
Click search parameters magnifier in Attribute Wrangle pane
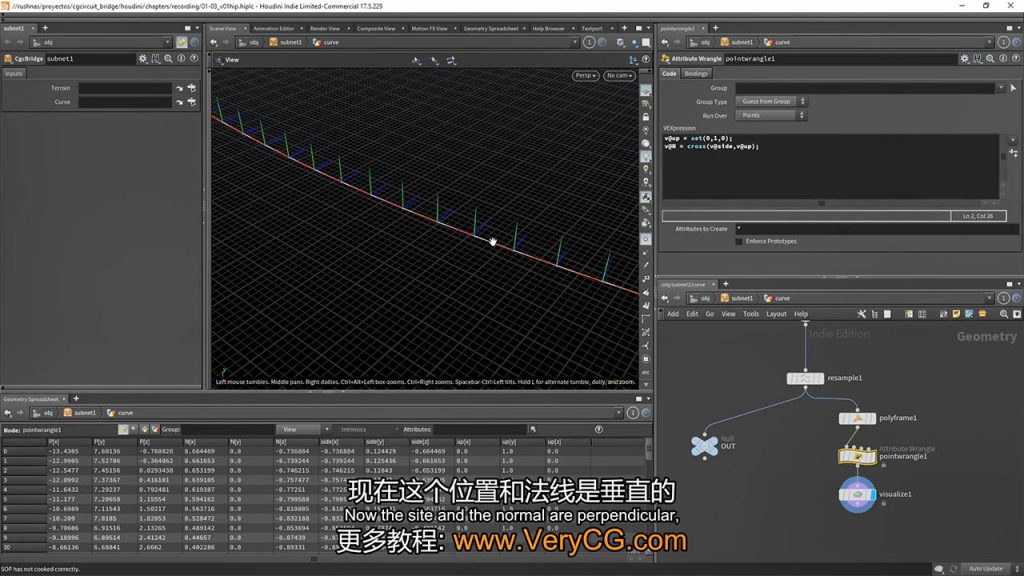point(990,59)
